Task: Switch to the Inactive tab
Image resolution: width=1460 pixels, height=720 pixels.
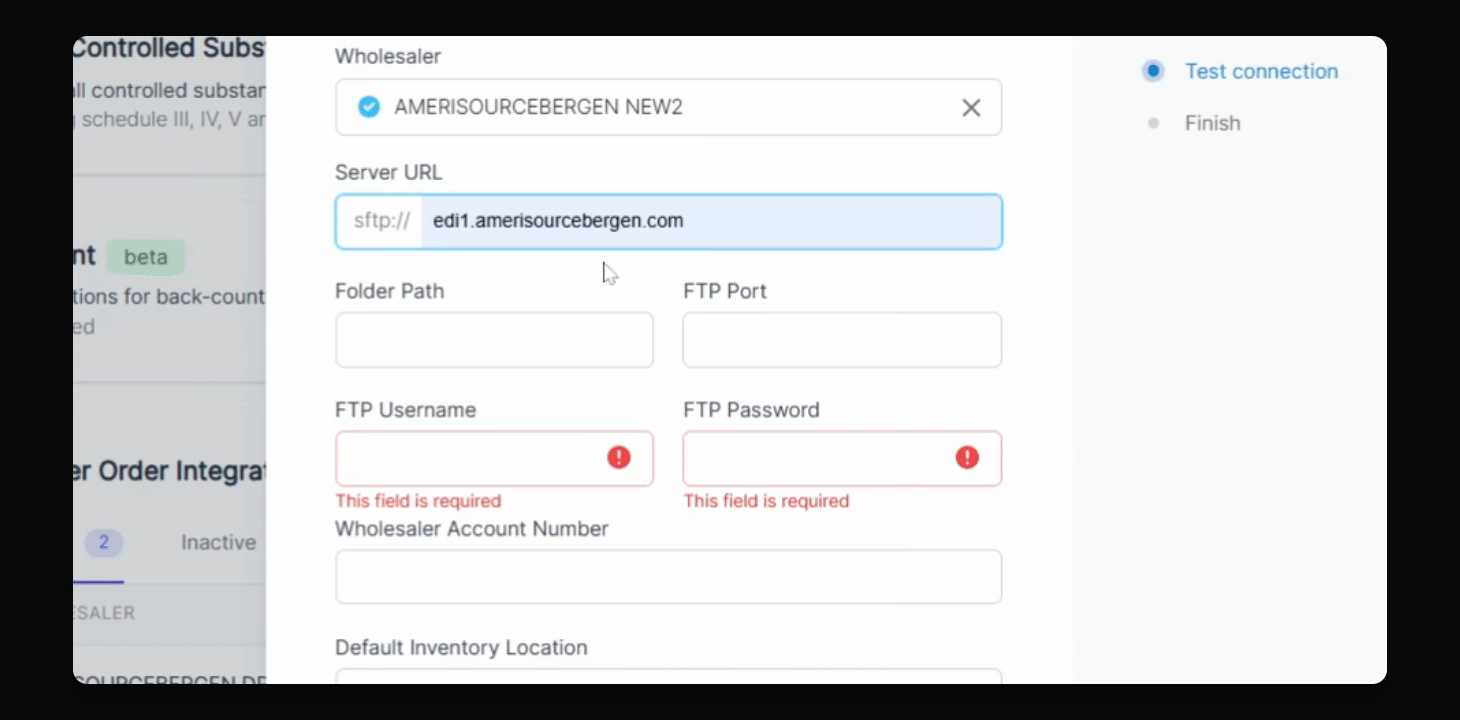Action: (x=218, y=542)
